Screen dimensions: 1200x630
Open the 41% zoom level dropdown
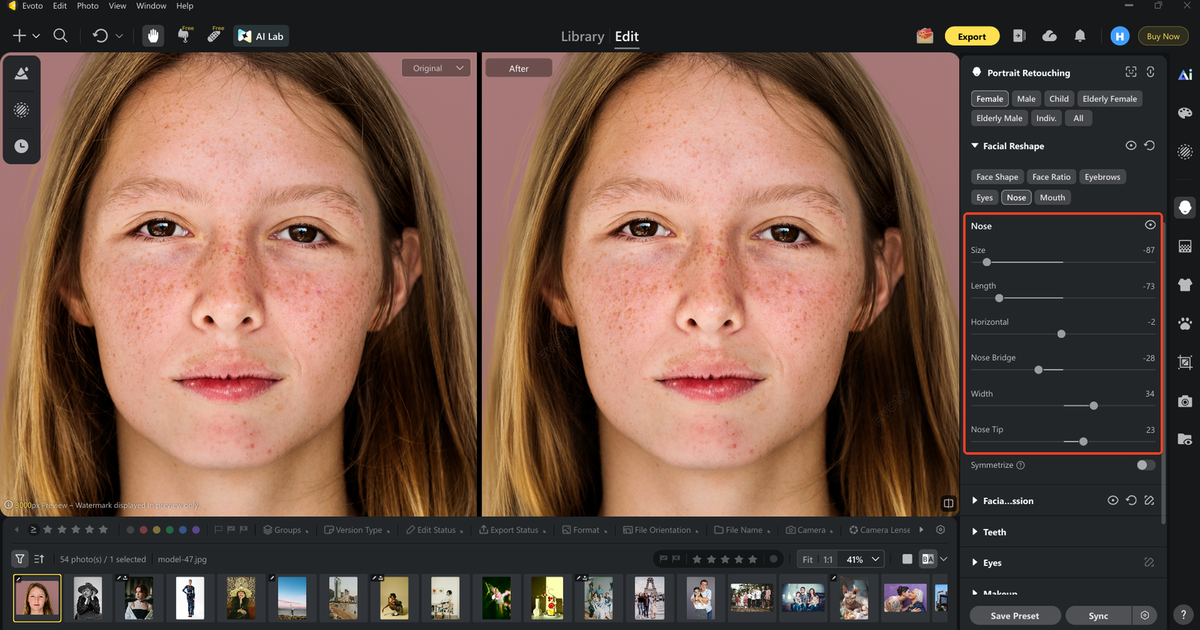[x=862, y=559]
